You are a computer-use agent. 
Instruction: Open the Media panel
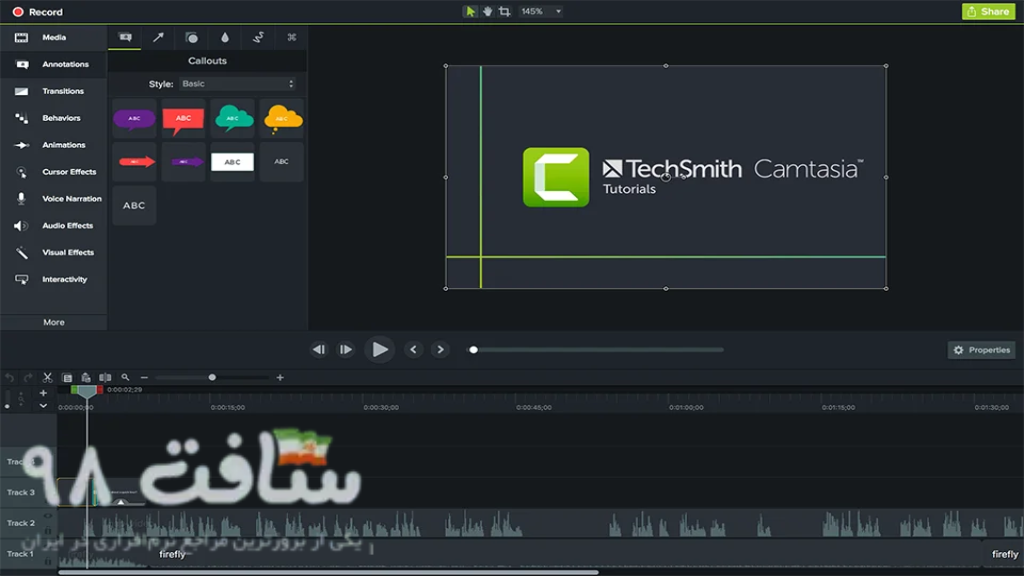(54, 37)
